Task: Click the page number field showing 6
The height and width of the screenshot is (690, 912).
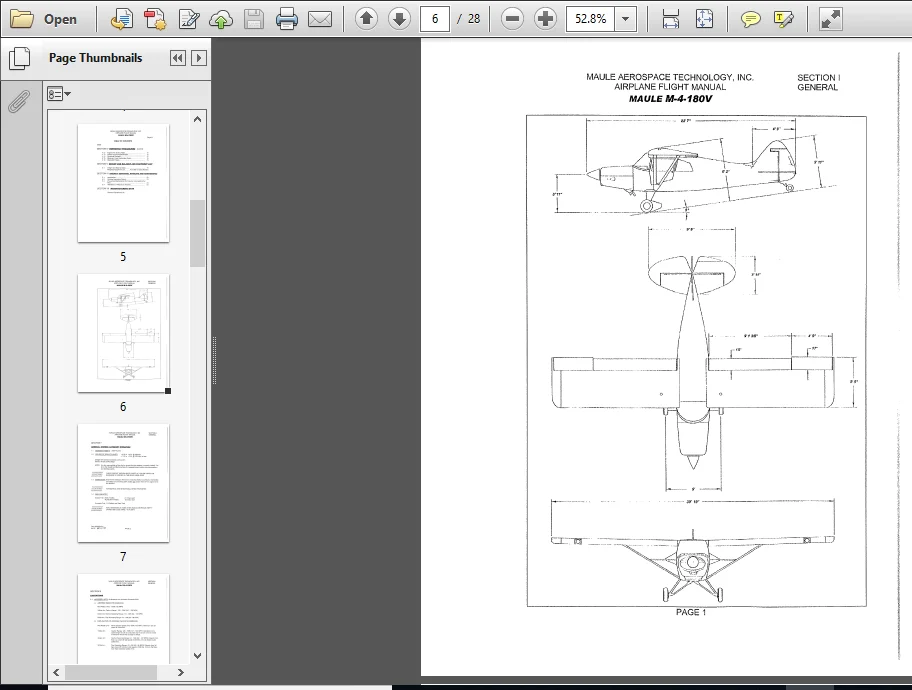Action: (434, 19)
